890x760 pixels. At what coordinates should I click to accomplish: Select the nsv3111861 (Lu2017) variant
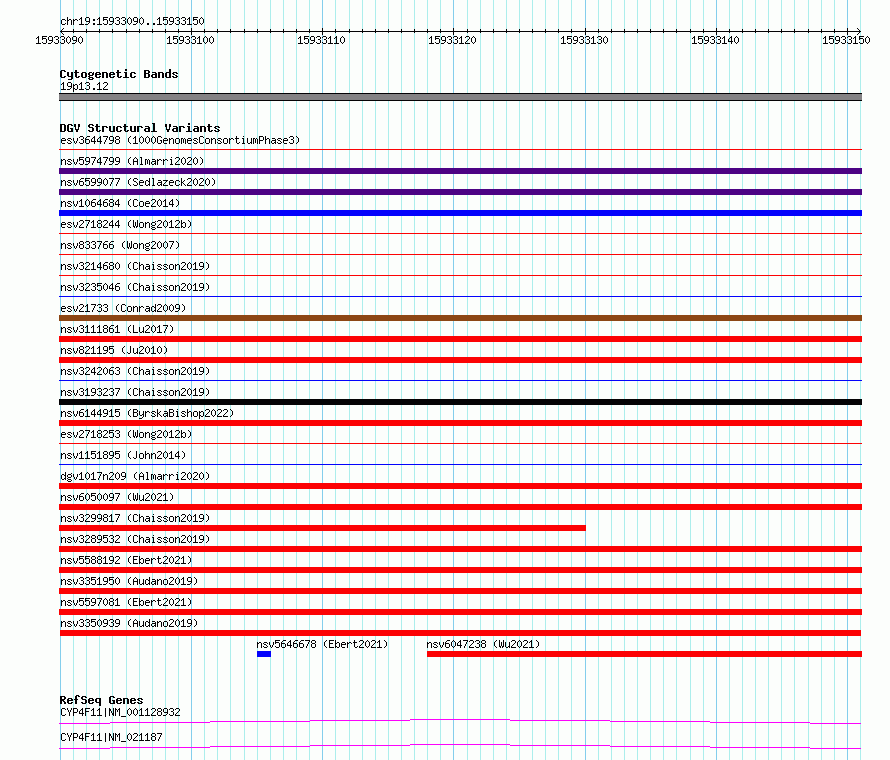(x=117, y=329)
